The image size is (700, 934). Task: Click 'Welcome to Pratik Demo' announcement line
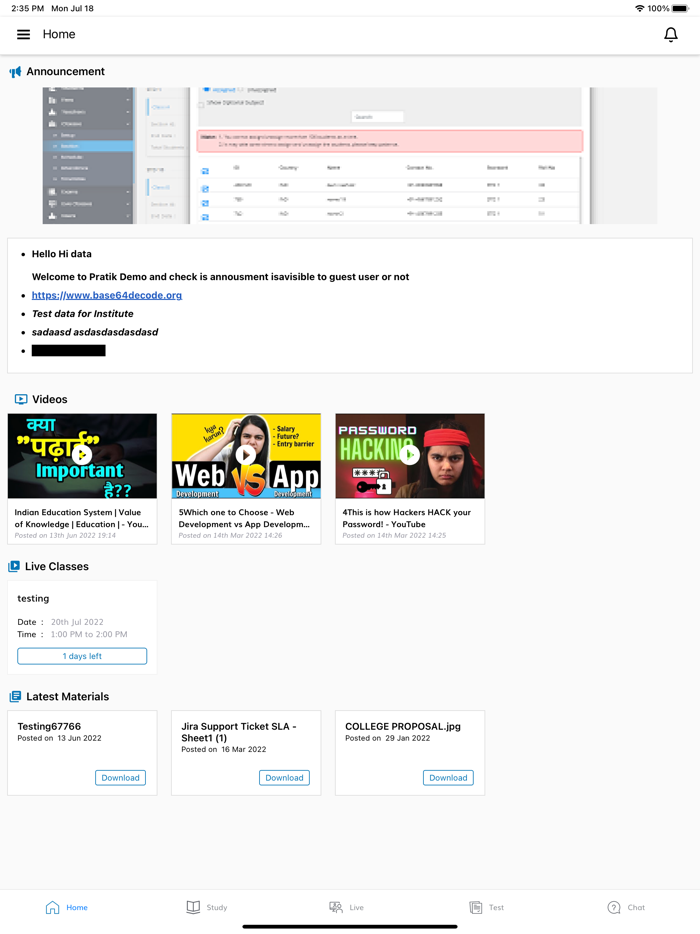220,276
